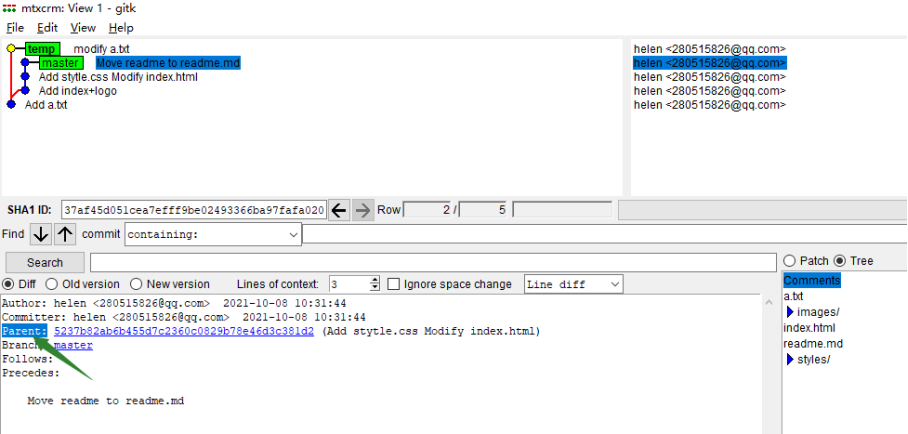Click the Follows: line in details

(28, 359)
